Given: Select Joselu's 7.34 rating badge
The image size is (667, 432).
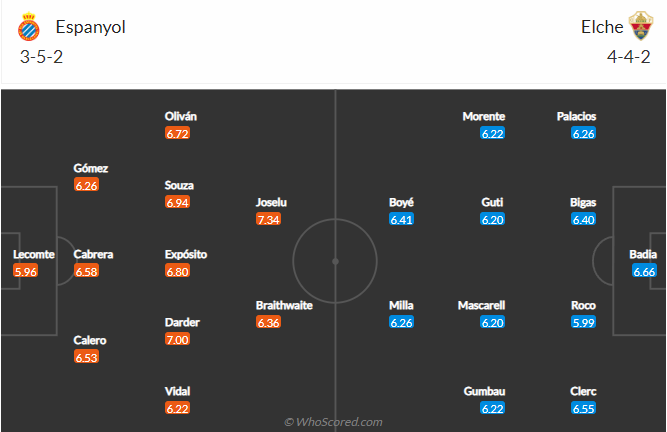Looking at the screenshot, I should coord(268,219).
